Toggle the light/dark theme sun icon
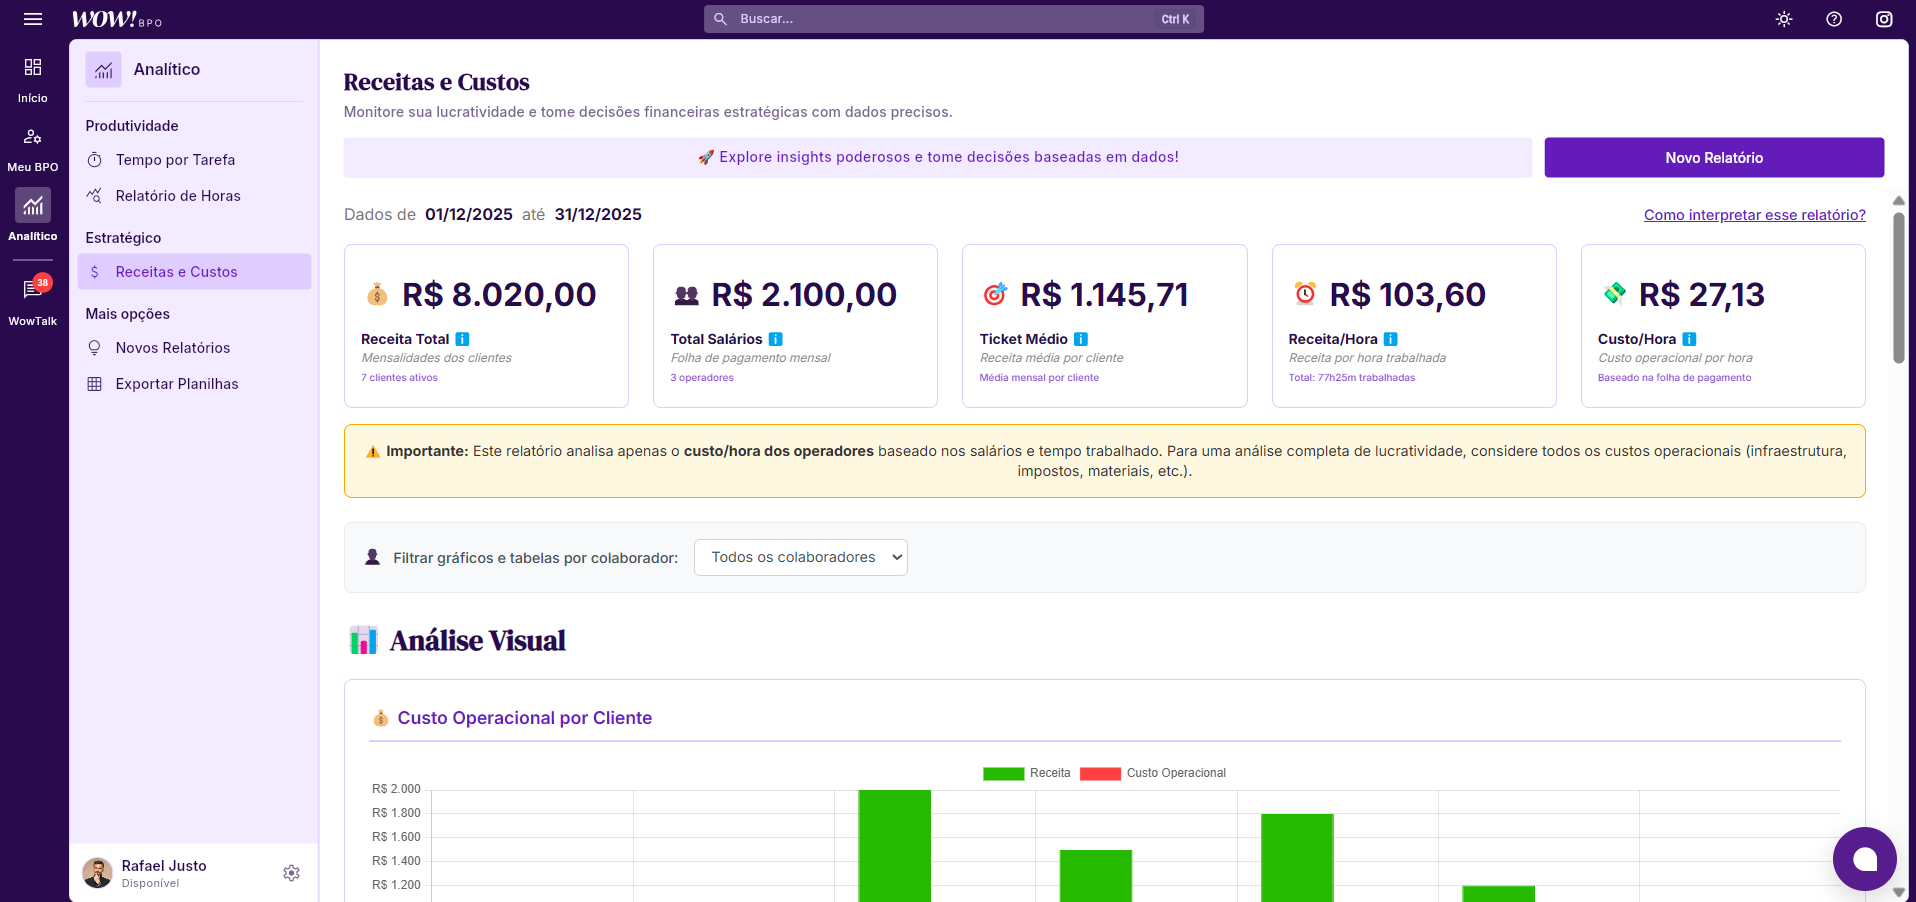Image resolution: width=1916 pixels, height=902 pixels. pyautogui.click(x=1784, y=19)
